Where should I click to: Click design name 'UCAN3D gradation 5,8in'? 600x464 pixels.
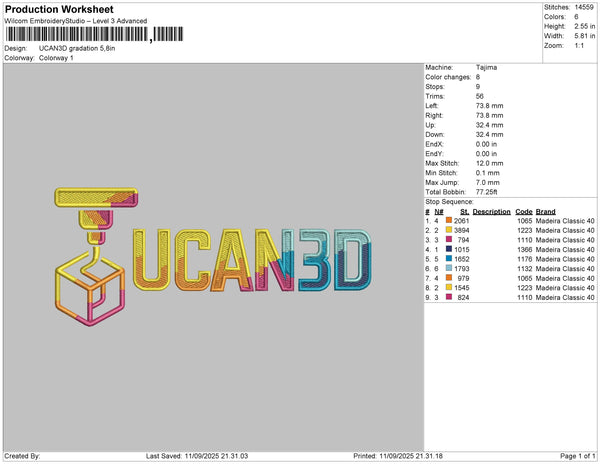(x=77, y=49)
